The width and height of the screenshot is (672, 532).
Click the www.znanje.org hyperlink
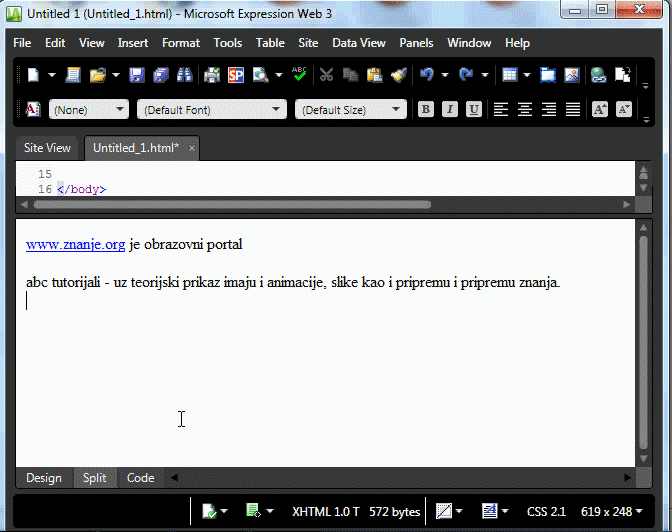coord(75,244)
